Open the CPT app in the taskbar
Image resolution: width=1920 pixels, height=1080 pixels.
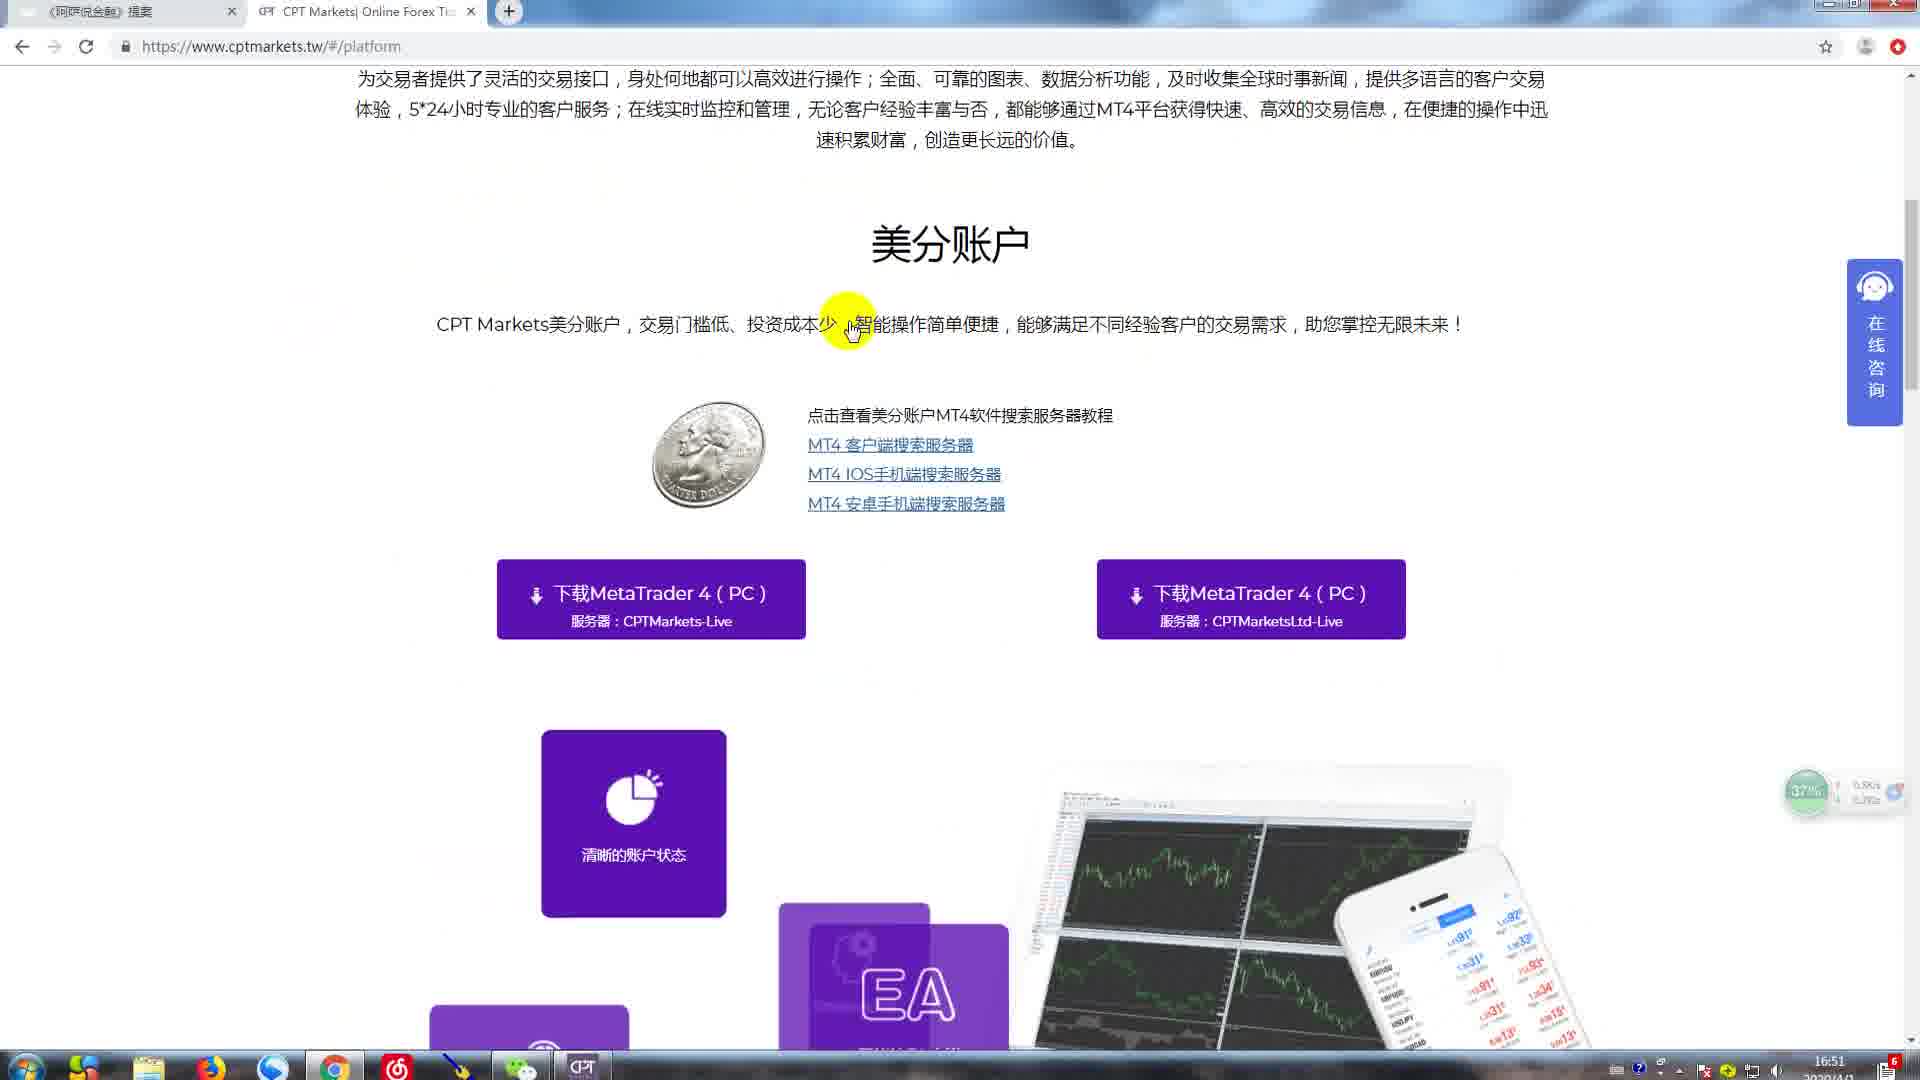coord(582,1067)
